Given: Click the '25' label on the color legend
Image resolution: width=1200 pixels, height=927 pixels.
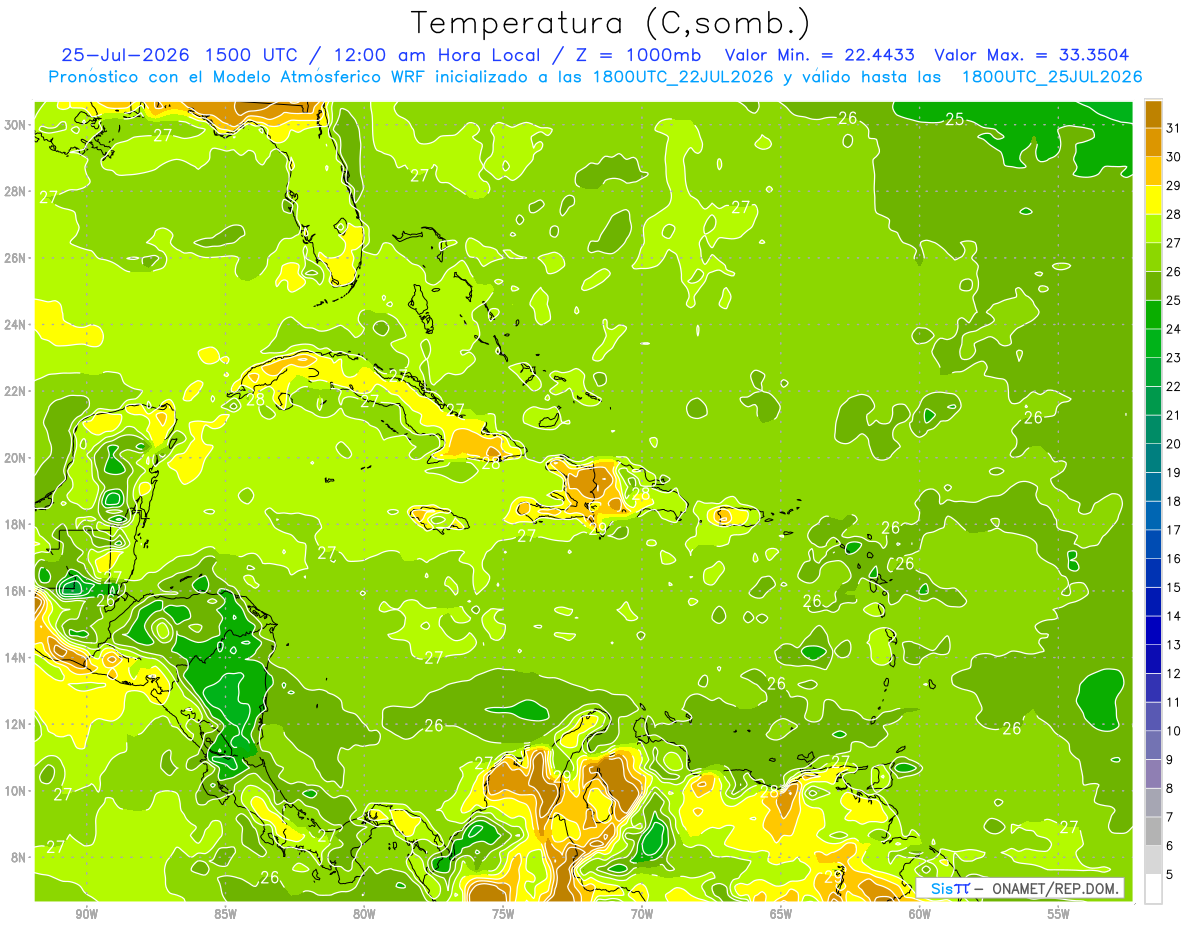Looking at the screenshot, I should (x=1174, y=300).
